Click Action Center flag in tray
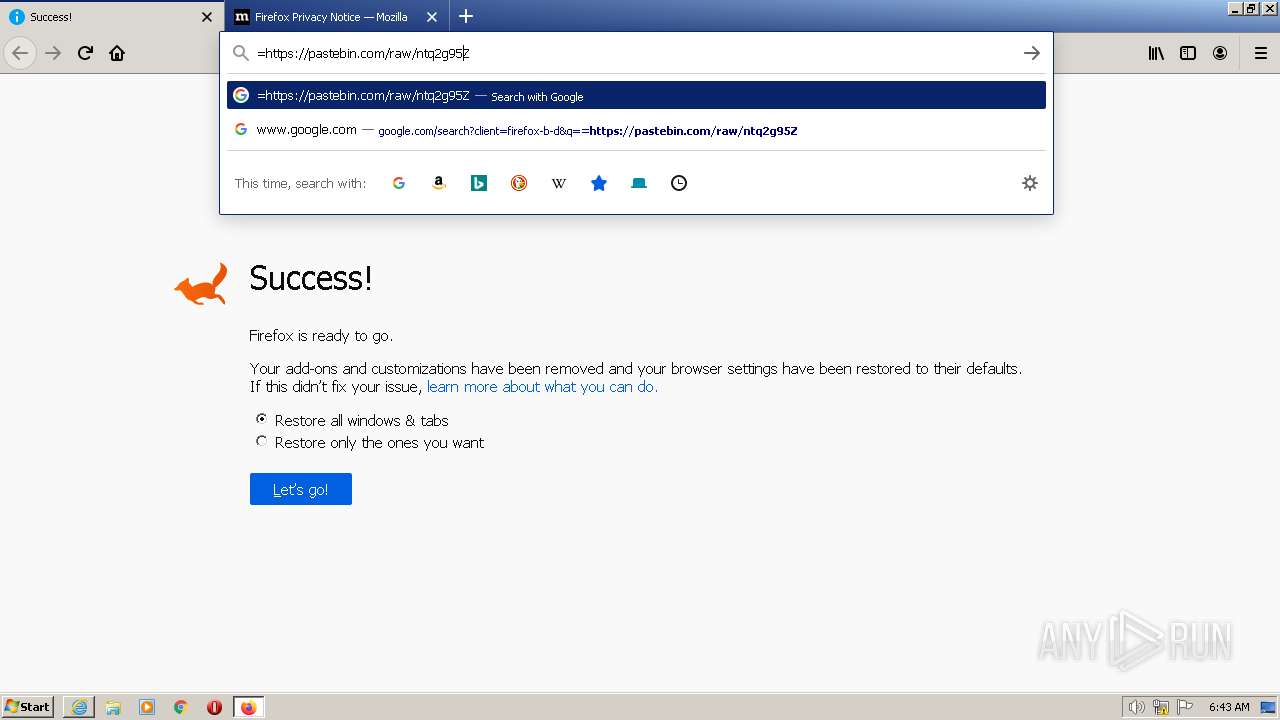 tap(1185, 707)
